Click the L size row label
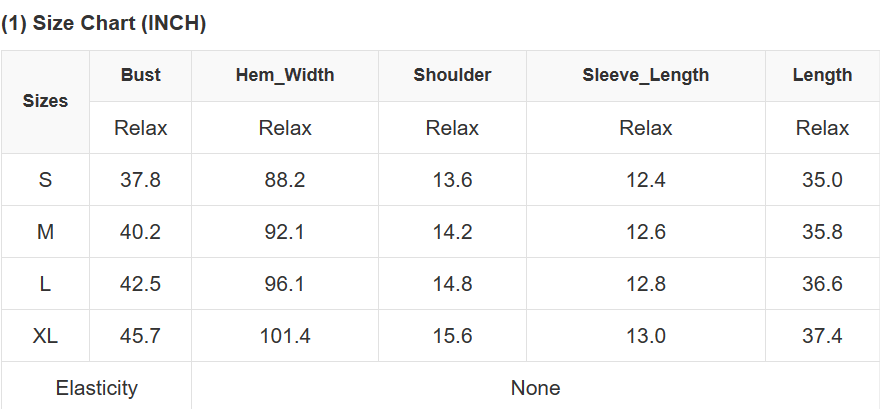This screenshot has width=881, height=409. (45, 284)
